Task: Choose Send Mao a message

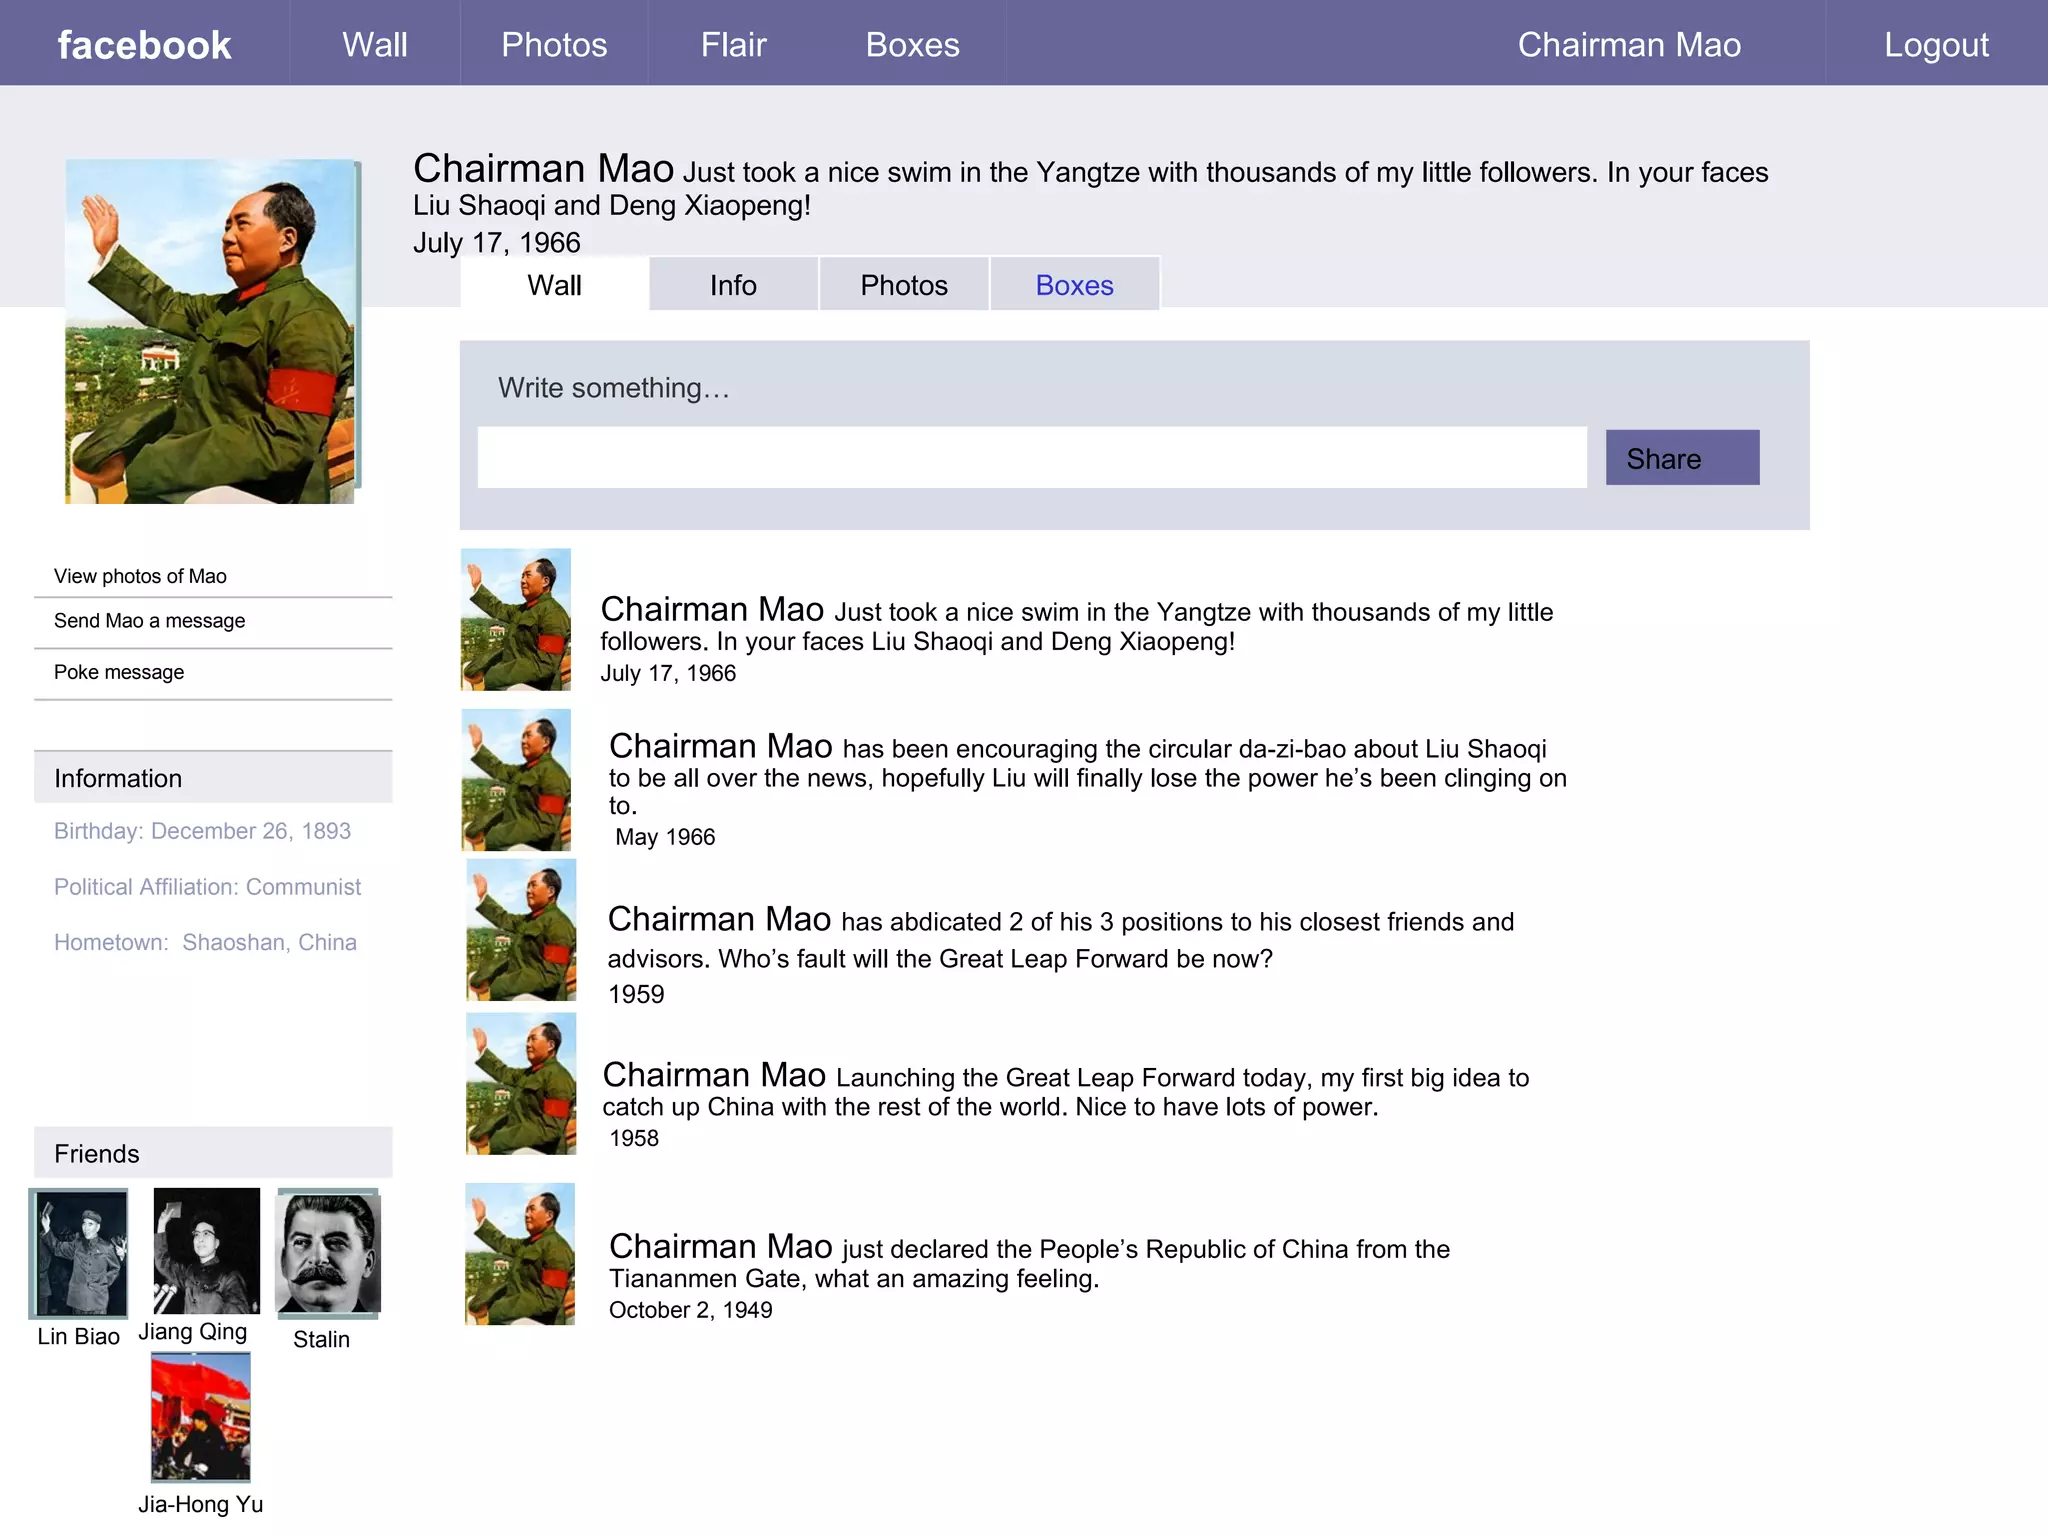Action: click(x=149, y=621)
